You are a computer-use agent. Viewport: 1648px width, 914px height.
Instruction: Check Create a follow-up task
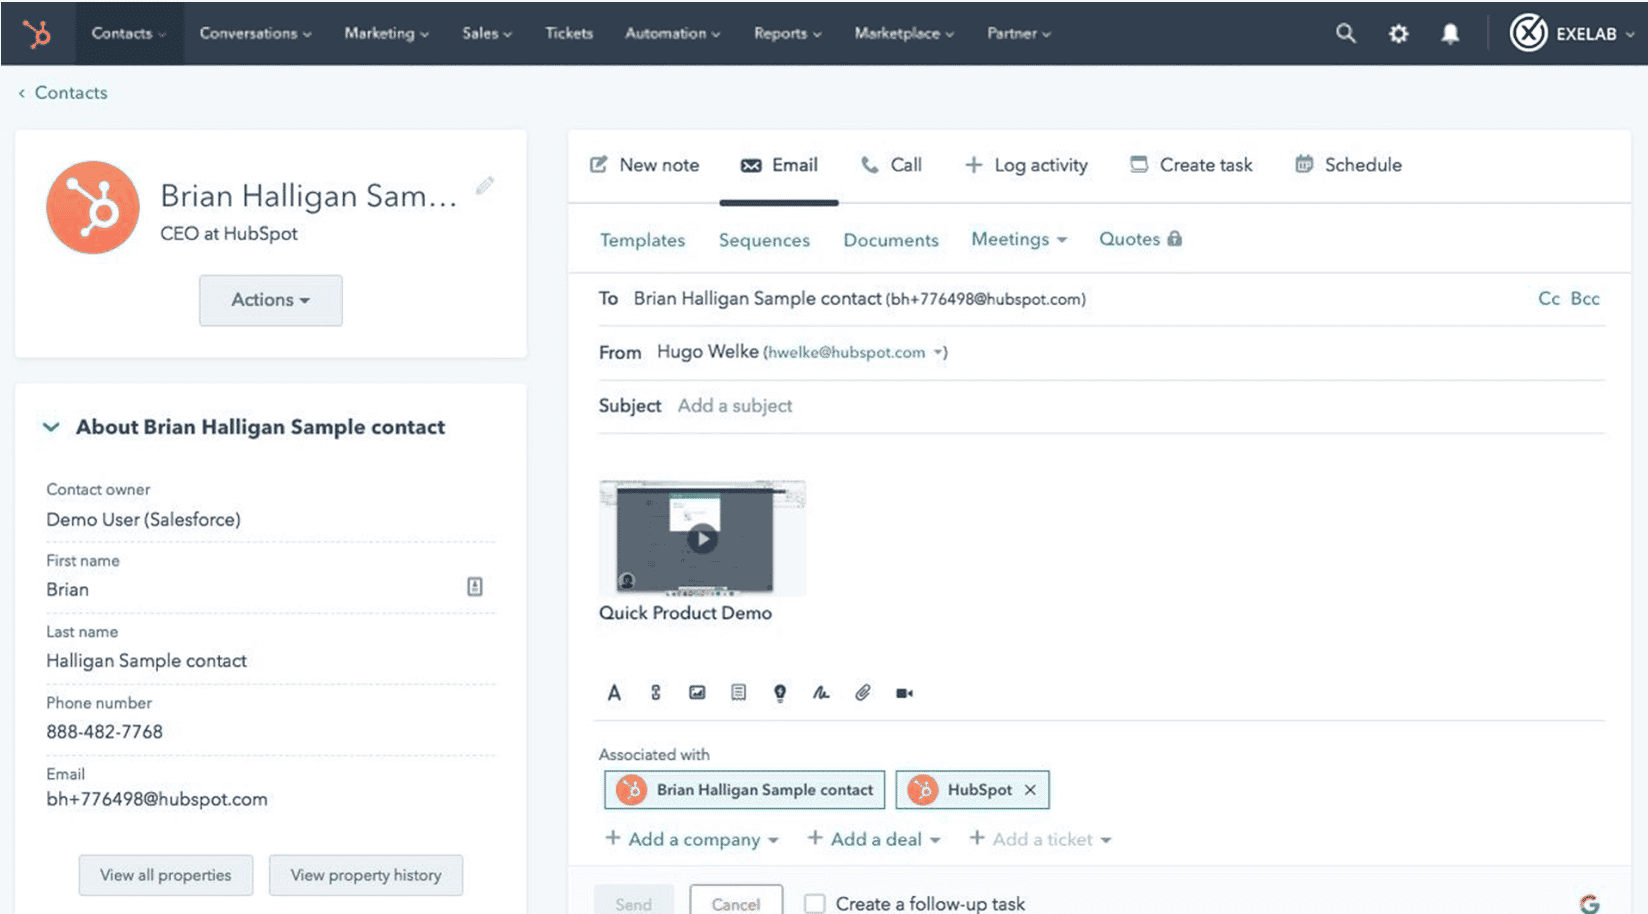[x=815, y=904]
